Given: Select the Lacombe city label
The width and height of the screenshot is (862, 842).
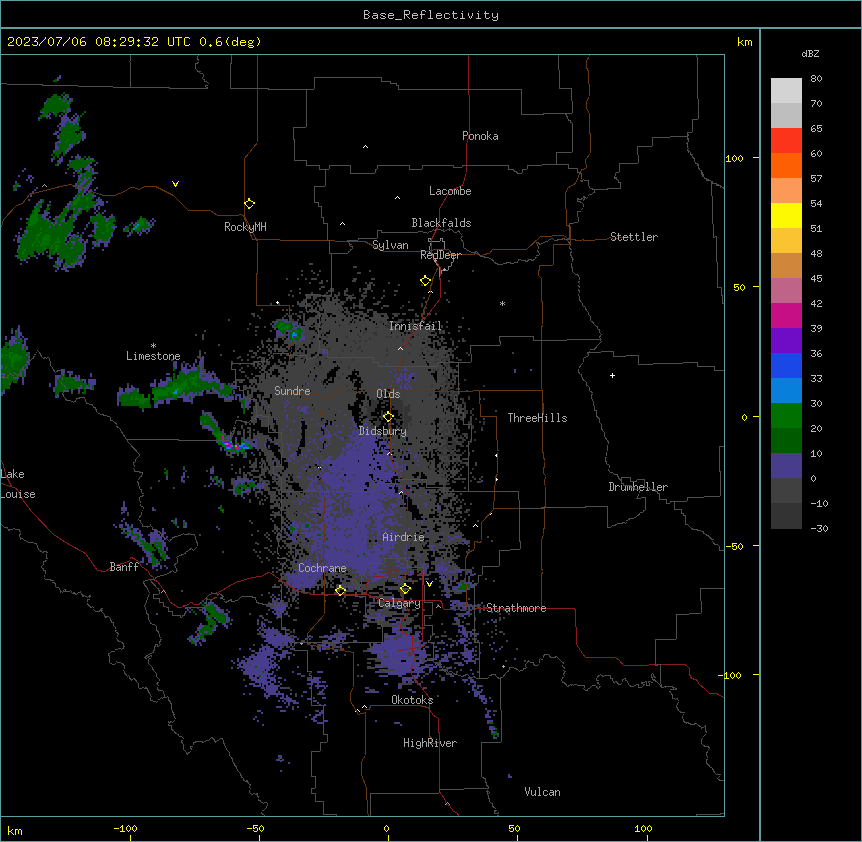Looking at the screenshot, I should (450, 191).
